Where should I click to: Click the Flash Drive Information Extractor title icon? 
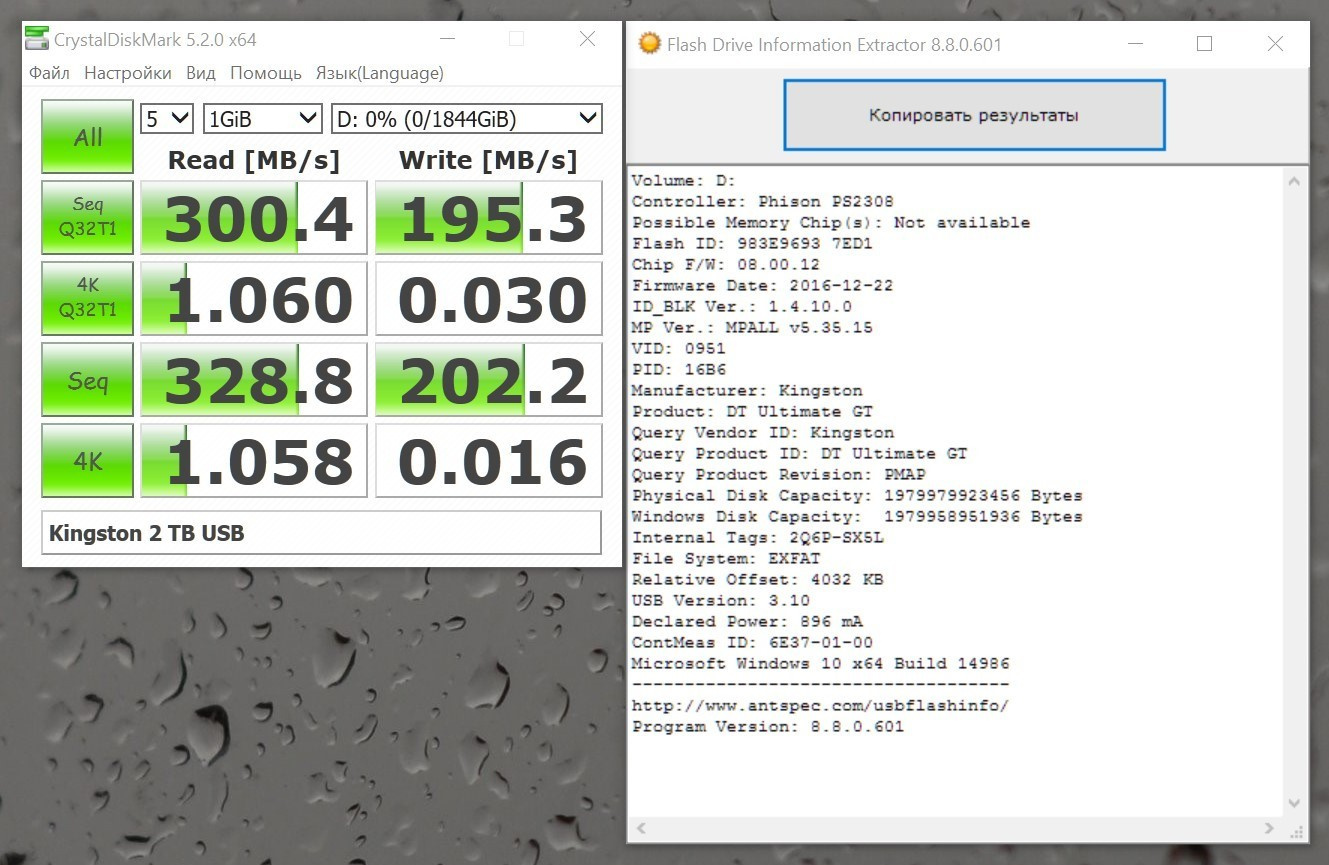tap(649, 44)
